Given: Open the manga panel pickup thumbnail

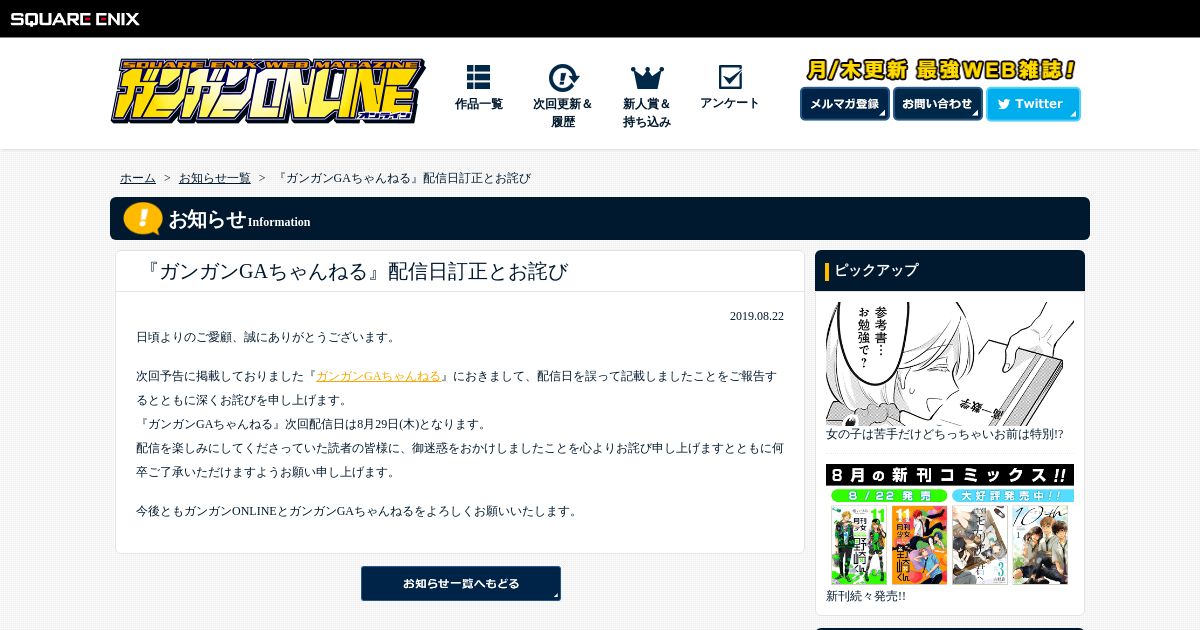Looking at the screenshot, I should pyautogui.click(x=950, y=364).
